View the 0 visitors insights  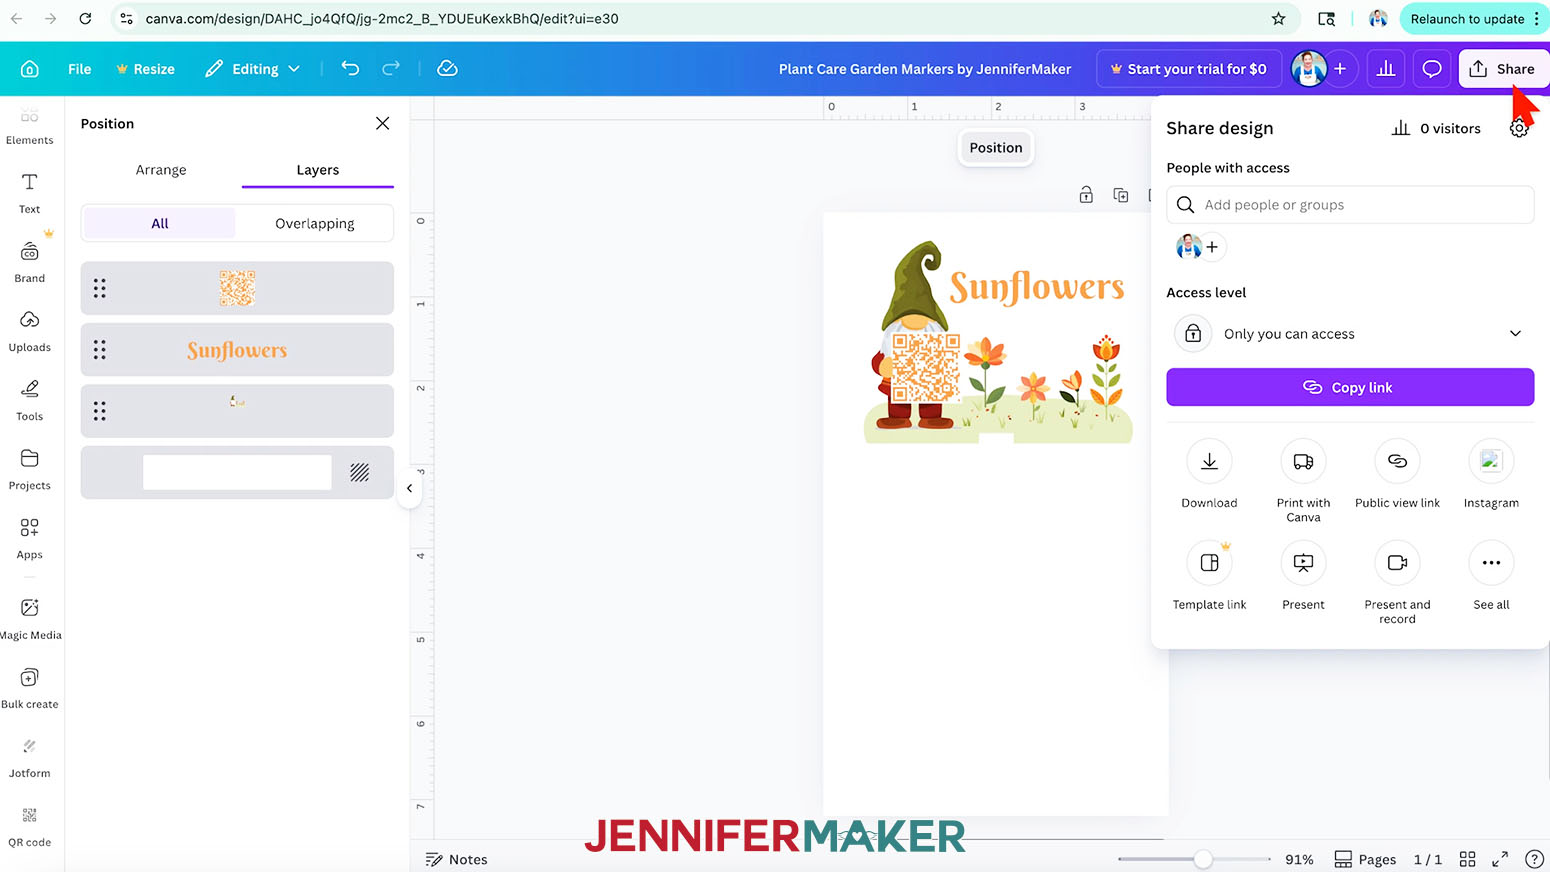pyautogui.click(x=1436, y=128)
